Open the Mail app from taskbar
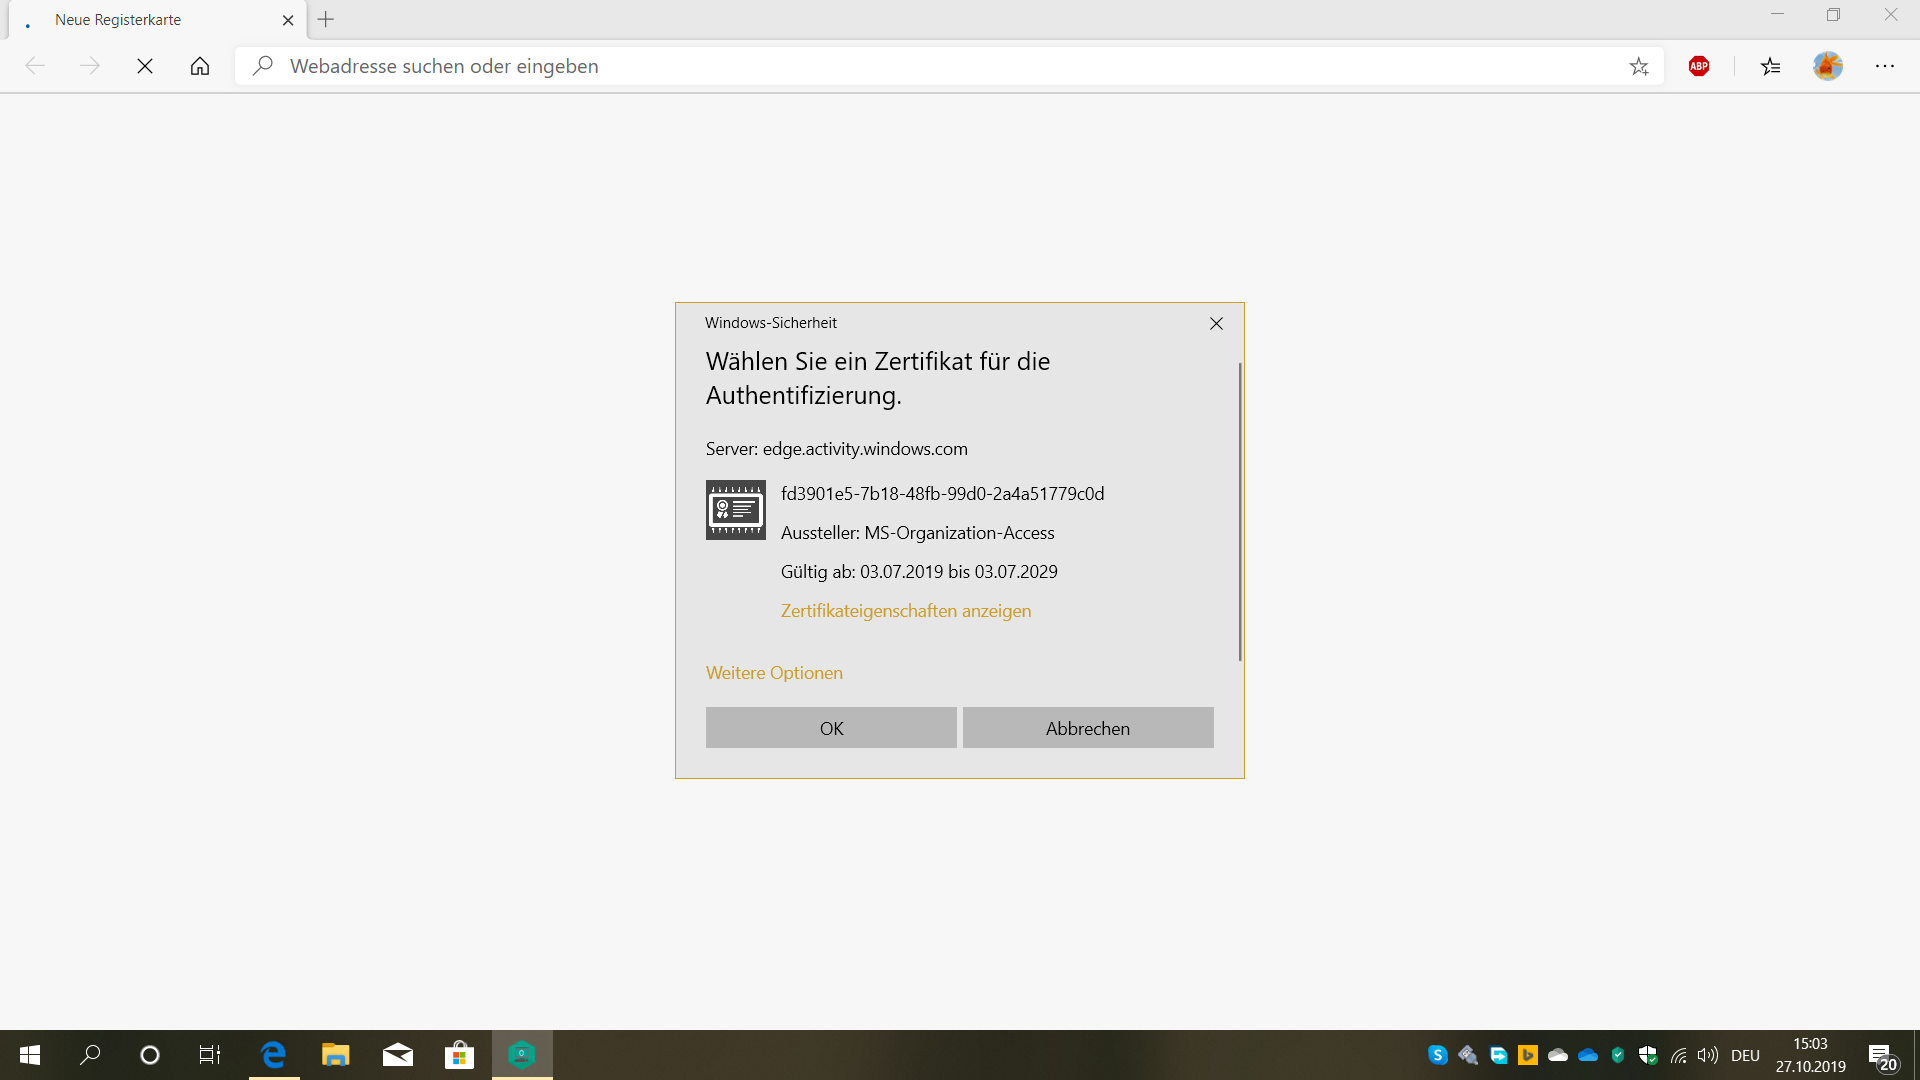Image resolution: width=1920 pixels, height=1080 pixels. click(398, 1055)
